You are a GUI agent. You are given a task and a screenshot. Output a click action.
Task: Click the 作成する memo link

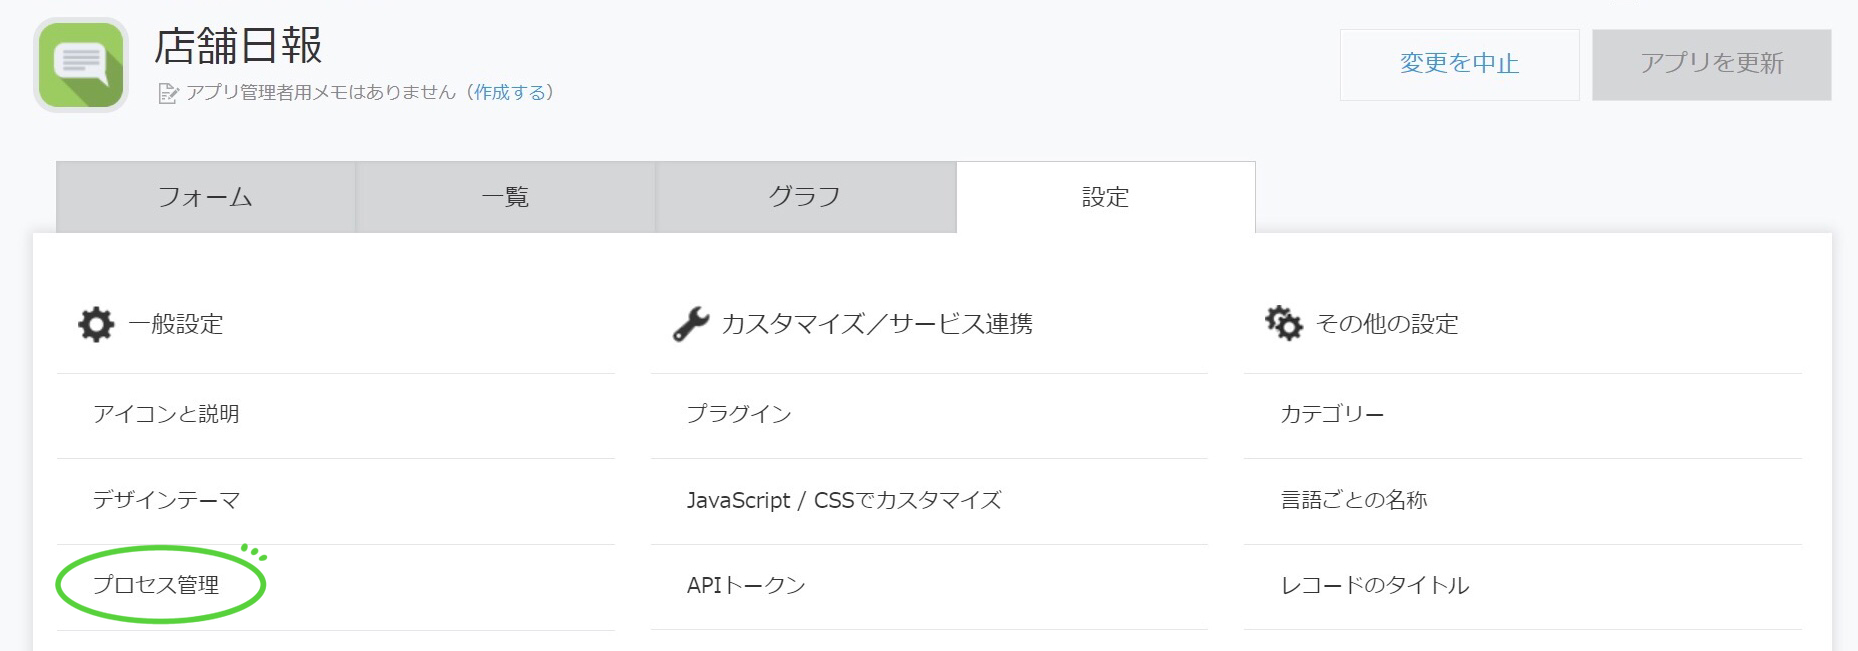coord(510,93)
